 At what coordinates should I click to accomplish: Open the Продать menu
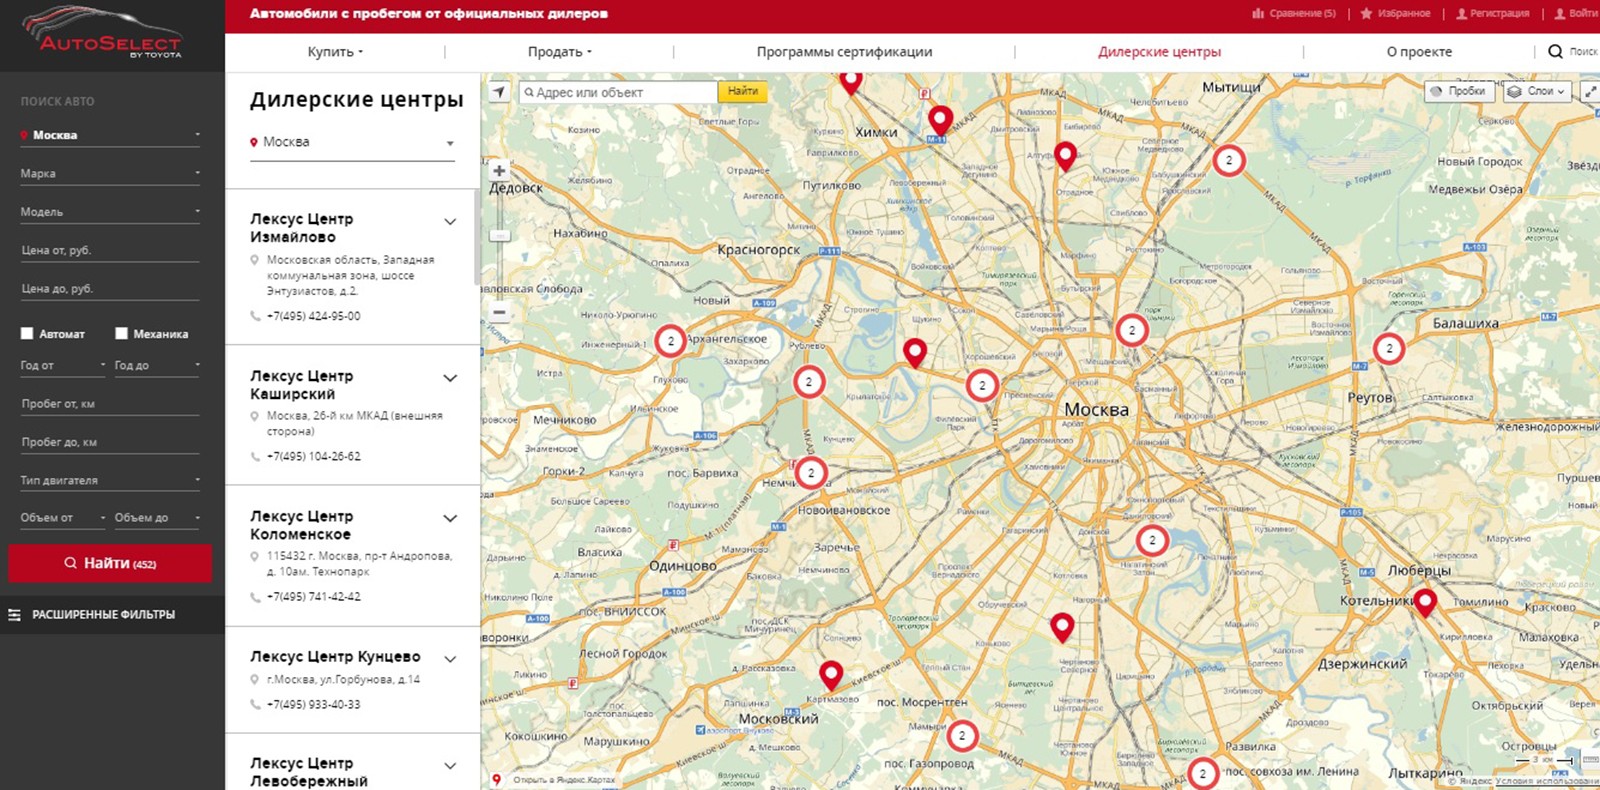(x=560, y=52)
